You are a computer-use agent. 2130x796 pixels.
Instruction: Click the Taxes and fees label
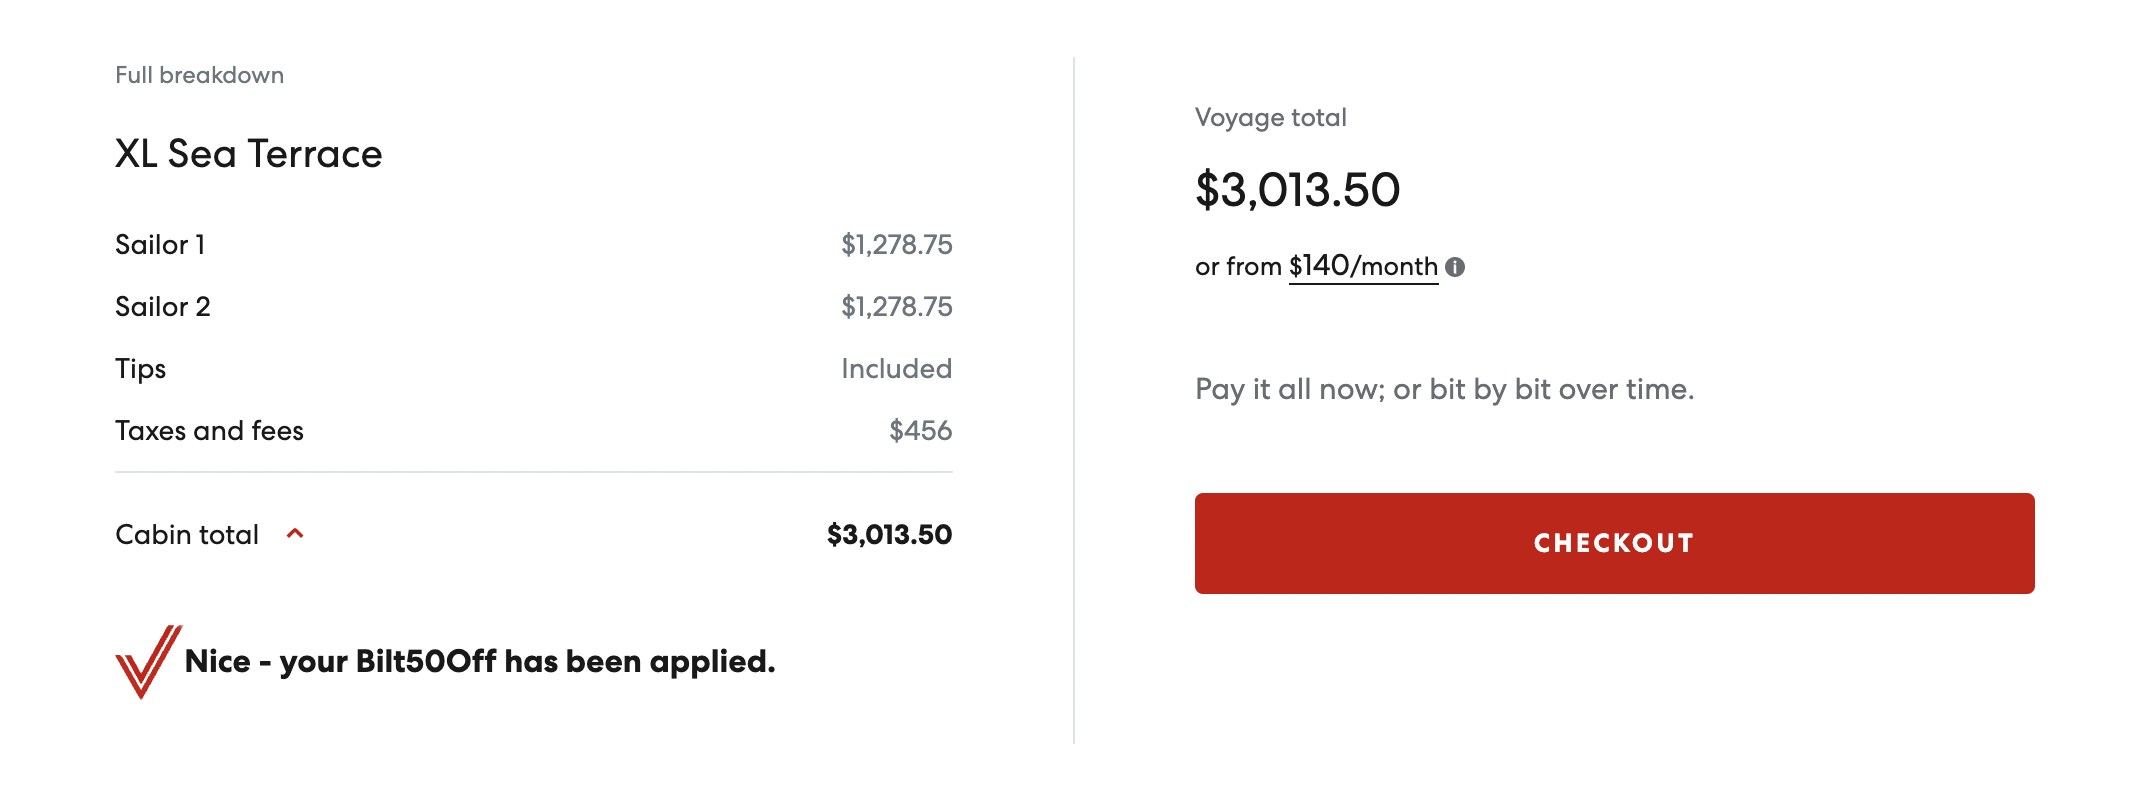(209, 431)
